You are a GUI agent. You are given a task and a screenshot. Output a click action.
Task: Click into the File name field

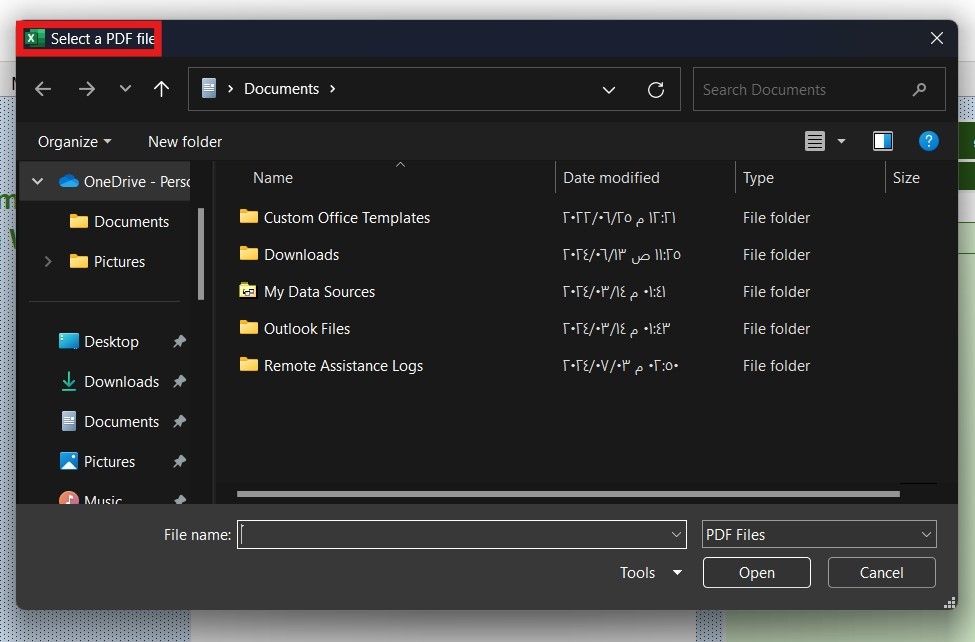(461, 534)
